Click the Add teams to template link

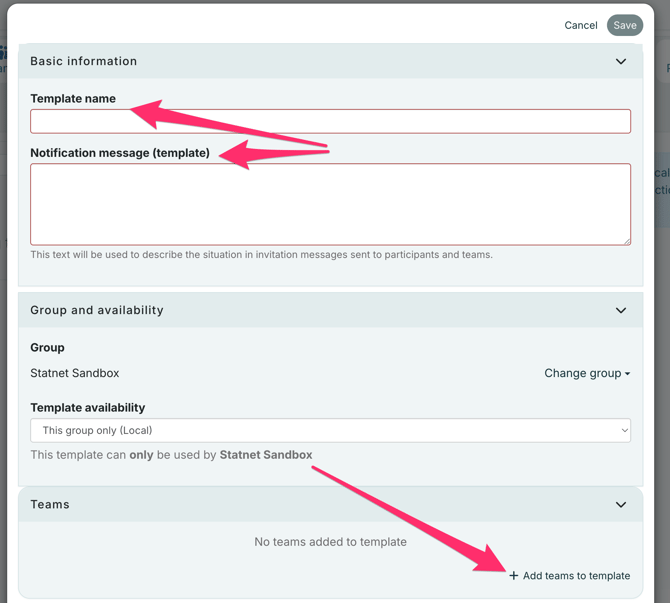click(576, 576)
